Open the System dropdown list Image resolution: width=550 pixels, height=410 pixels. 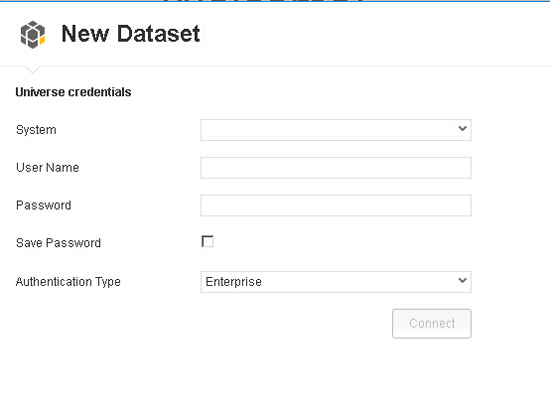[336, 130]
